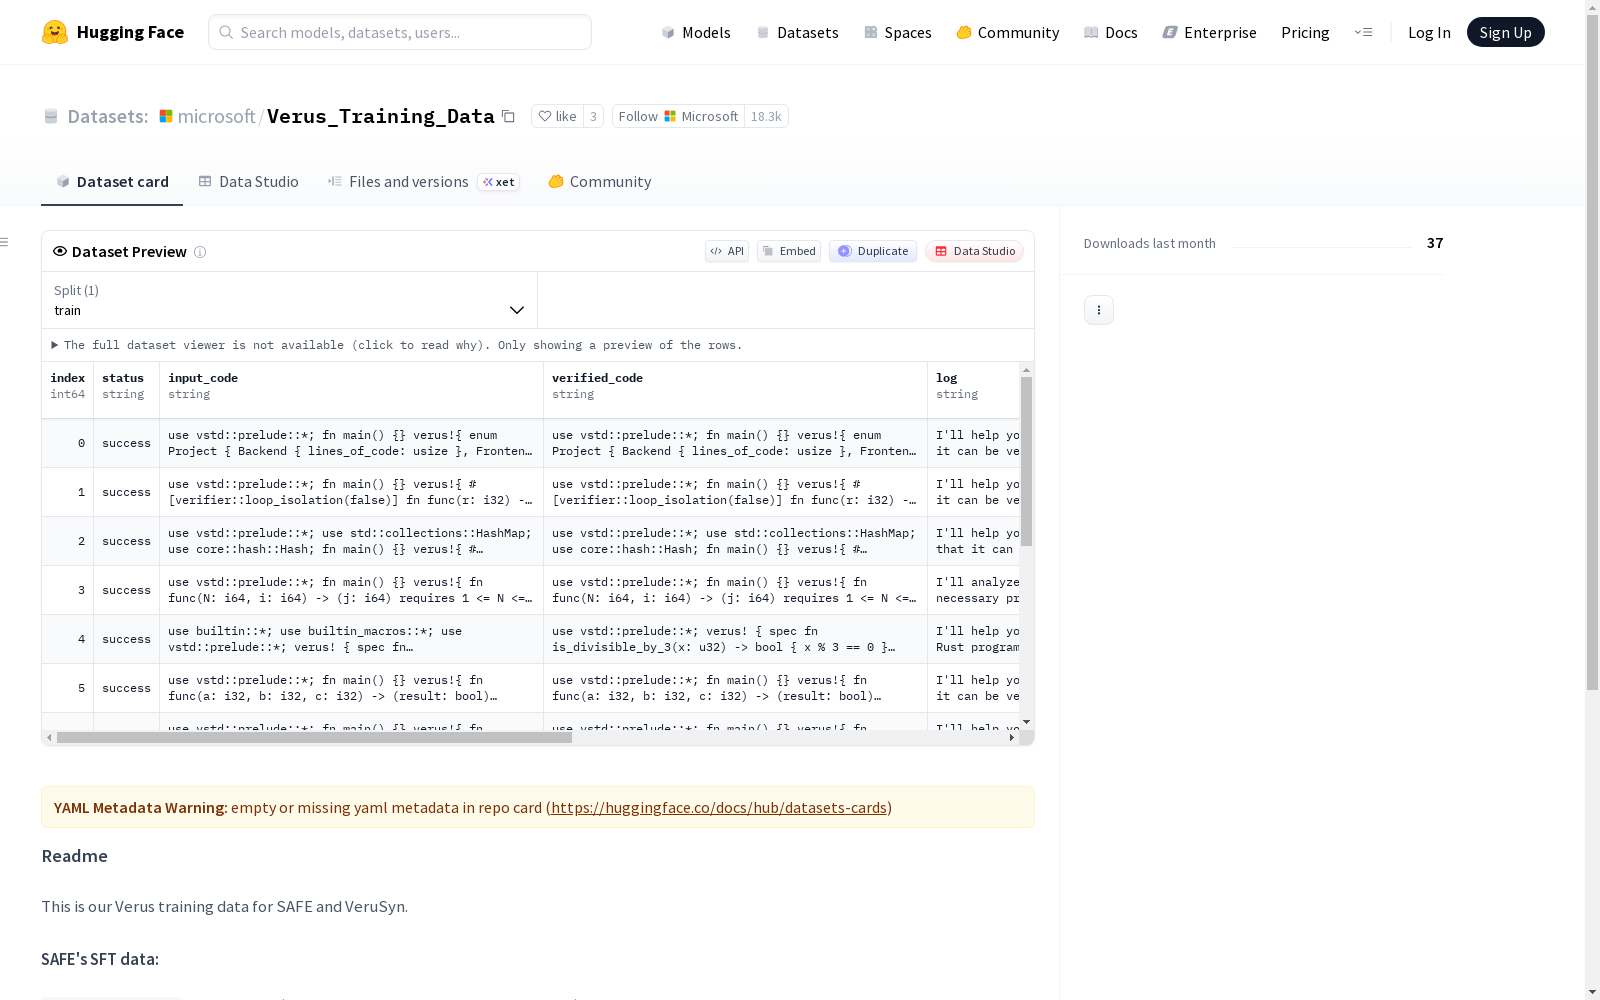Copy dataset name with the copy icon
1600x1000 pixels.
[x=508, y=116]
